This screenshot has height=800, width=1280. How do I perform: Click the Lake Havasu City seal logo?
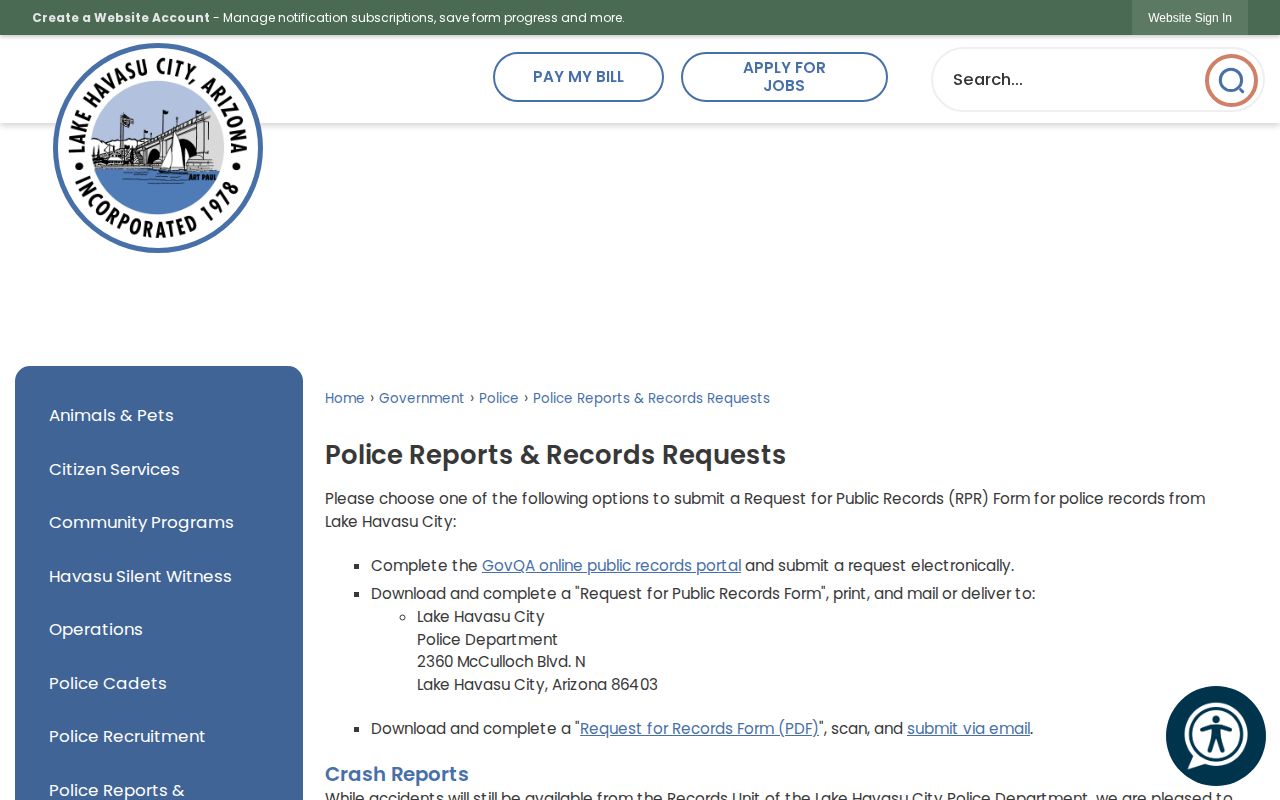pyautogui.click(x=158, y=148)
